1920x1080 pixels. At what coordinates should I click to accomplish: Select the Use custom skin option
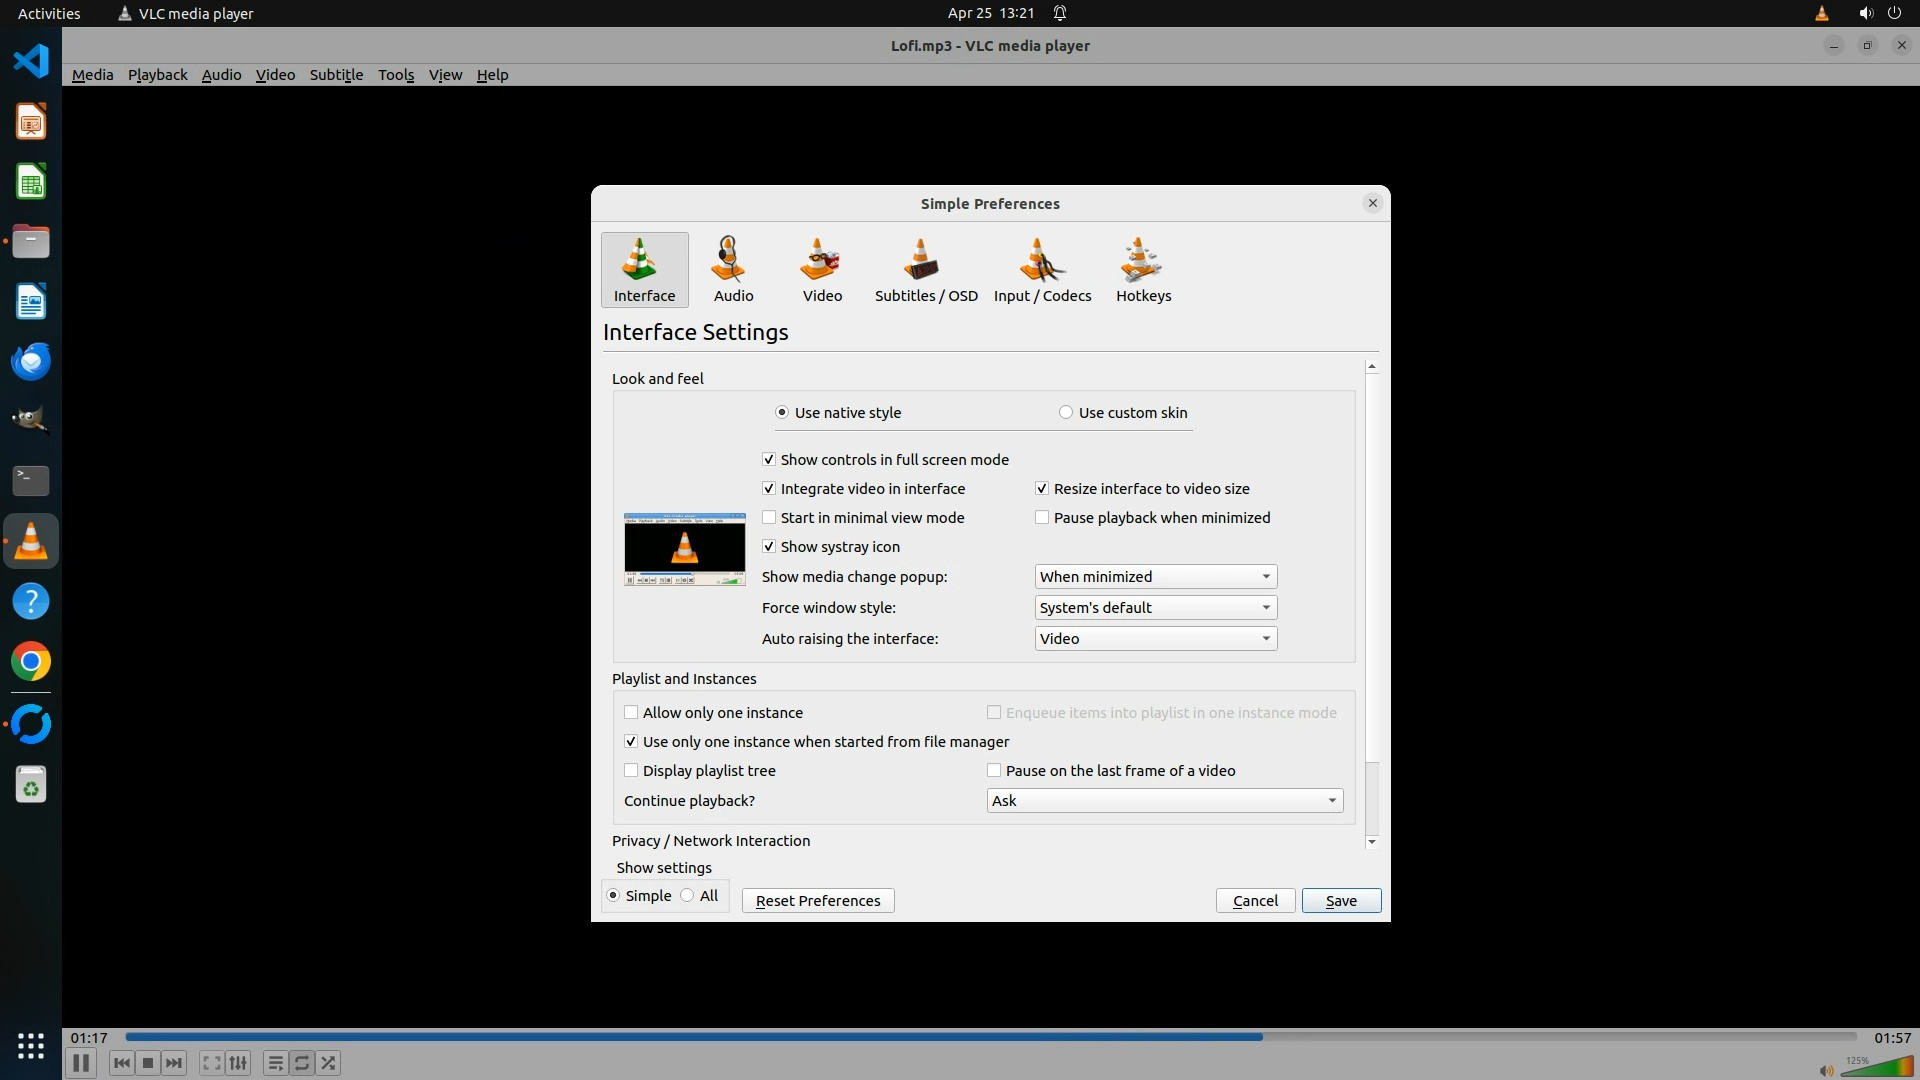(x=1066, y=413)
